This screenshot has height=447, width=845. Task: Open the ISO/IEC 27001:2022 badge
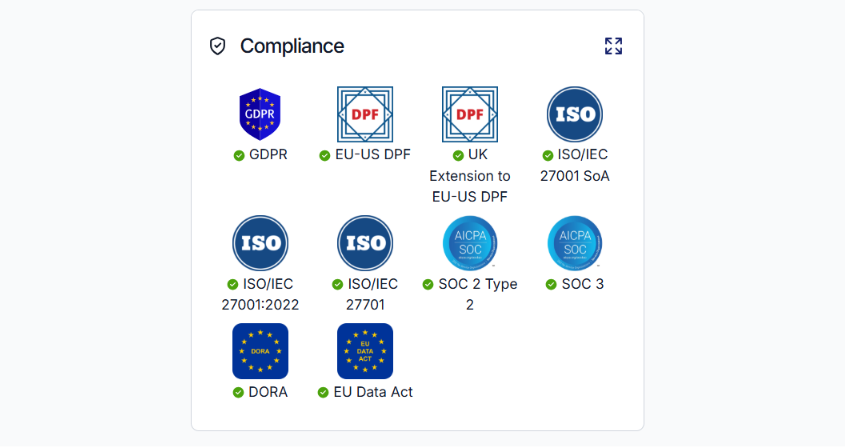260,243
